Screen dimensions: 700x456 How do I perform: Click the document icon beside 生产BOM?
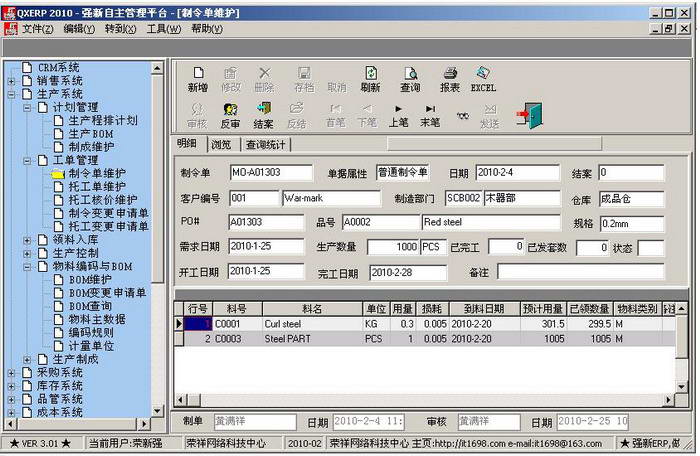click(x=58, y=134)
